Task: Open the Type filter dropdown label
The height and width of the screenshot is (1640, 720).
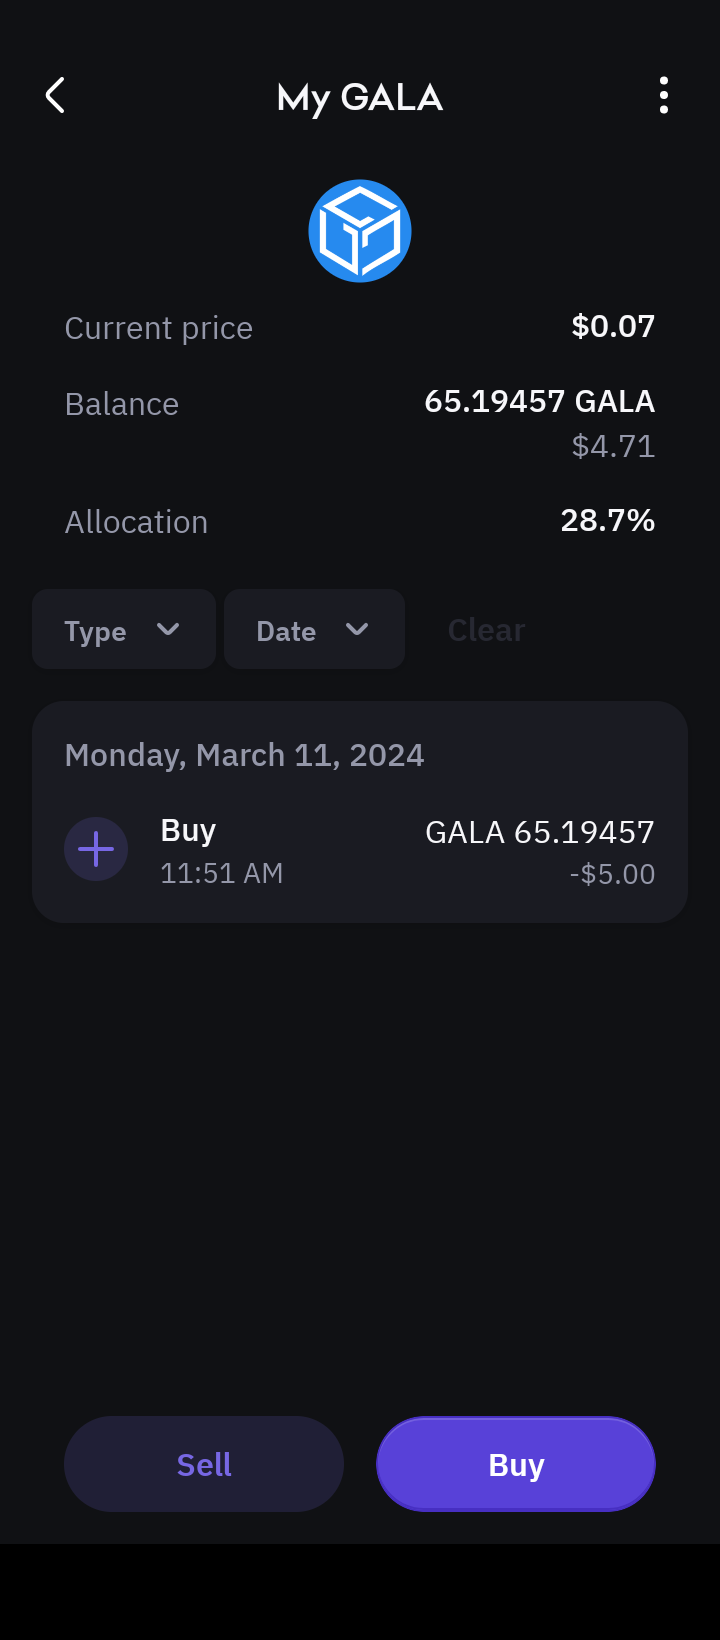Action: 95,631
